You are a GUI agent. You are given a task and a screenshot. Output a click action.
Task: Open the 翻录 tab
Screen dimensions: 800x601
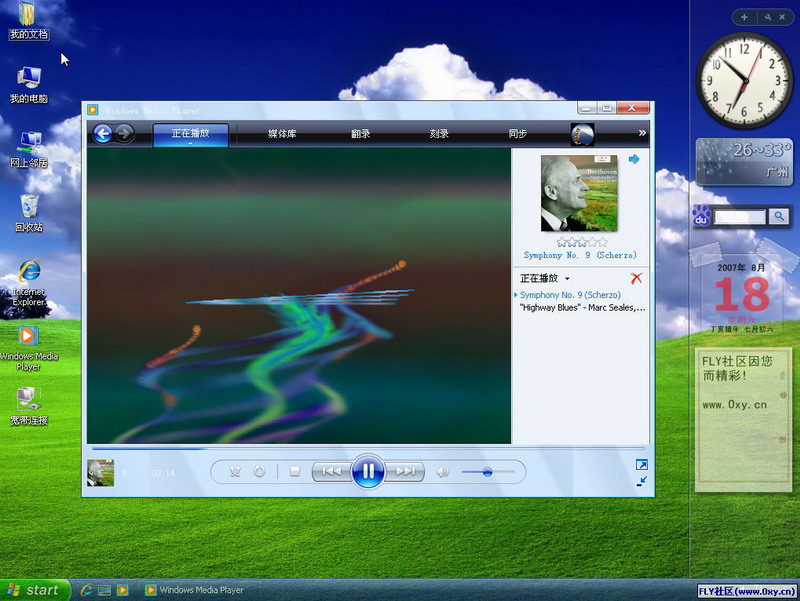coord(360,134)
